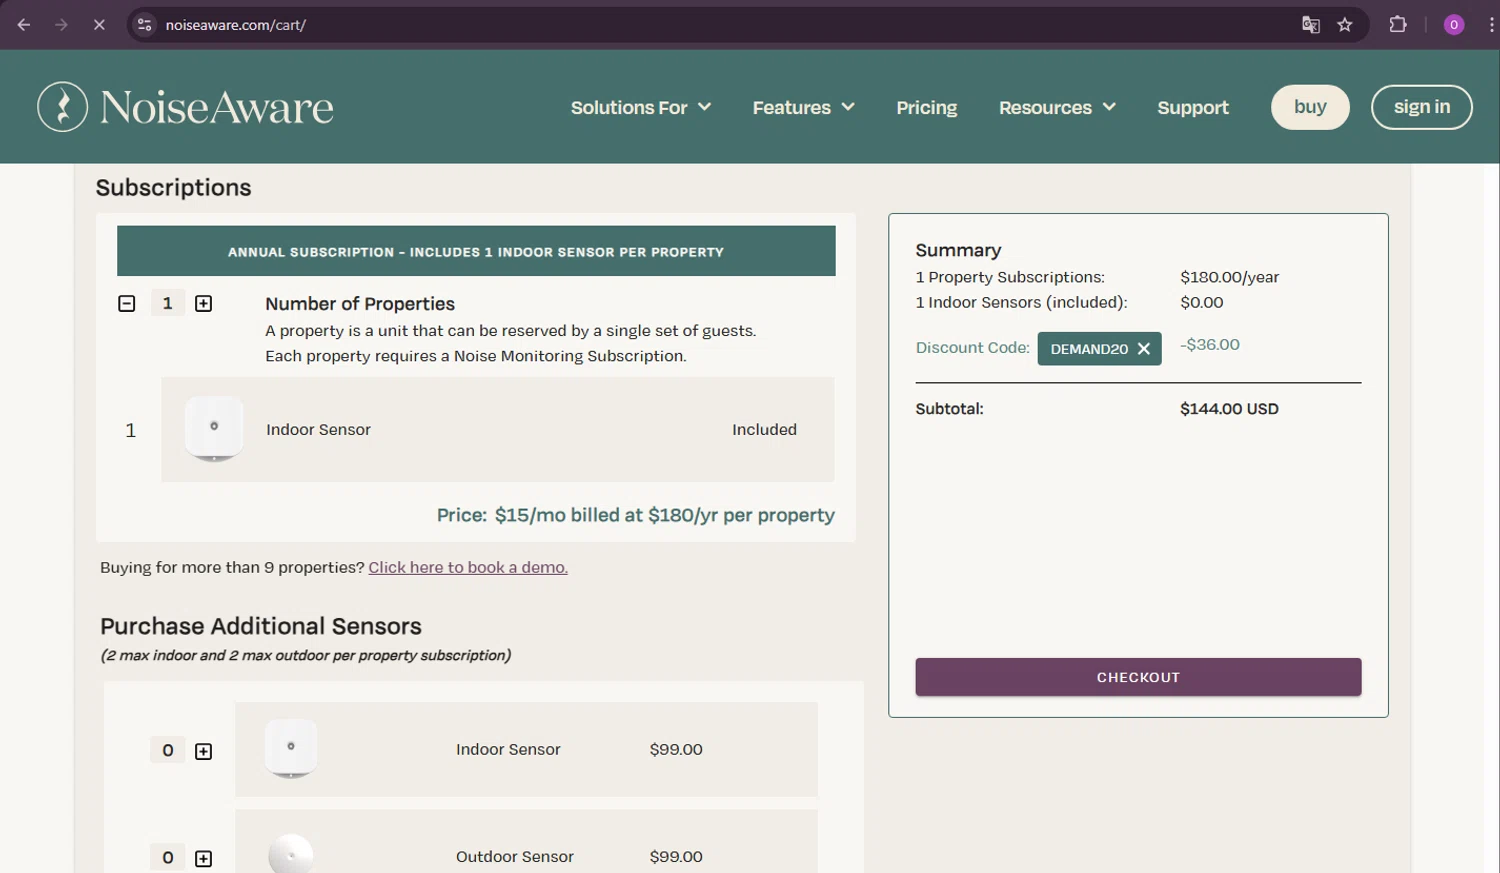
Task: Click here to book a demo
Action: 468,568
